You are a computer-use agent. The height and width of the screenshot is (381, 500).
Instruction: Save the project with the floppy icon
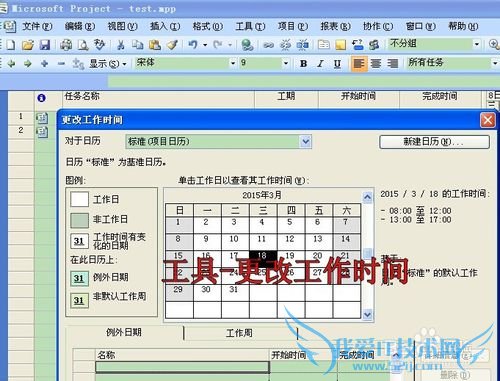coord(45,45)
